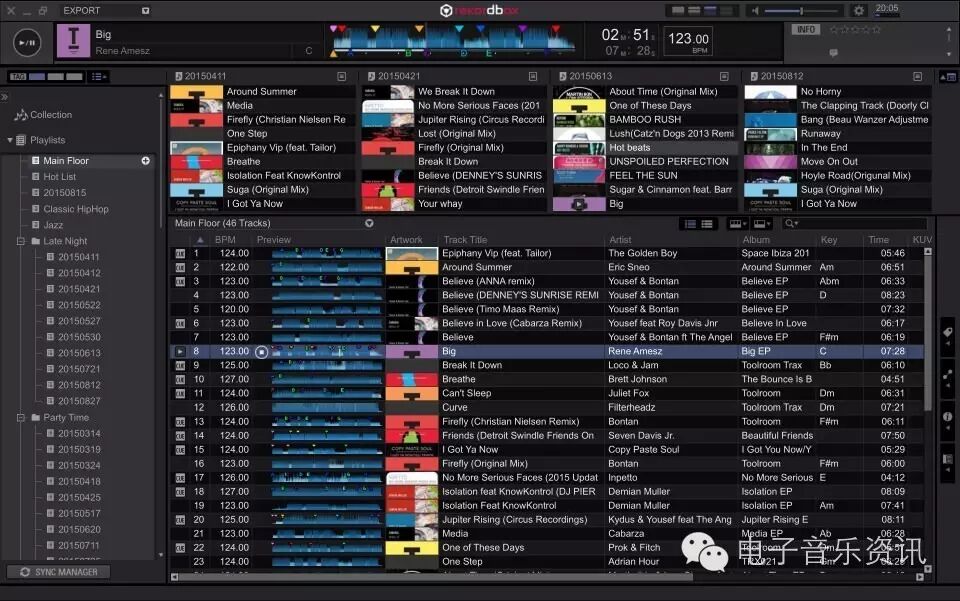The image size is (960, 601).
Task: Click the preview waveform of Around Summer
Action: click(x=326, y=267)
